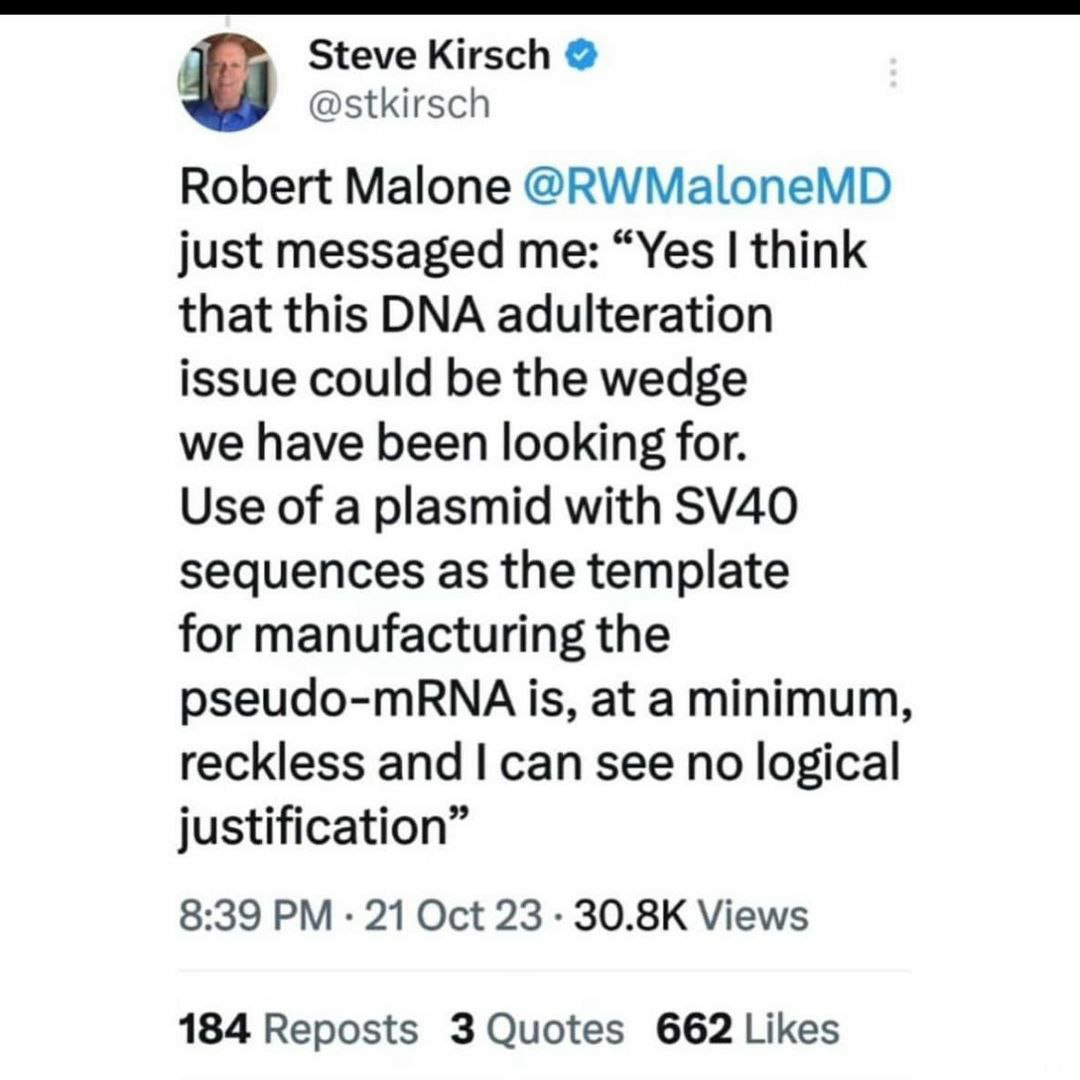Screen dimensions: 1080x1080
Task: Click the phrase DNA adulteration
Action: [575, 314]
